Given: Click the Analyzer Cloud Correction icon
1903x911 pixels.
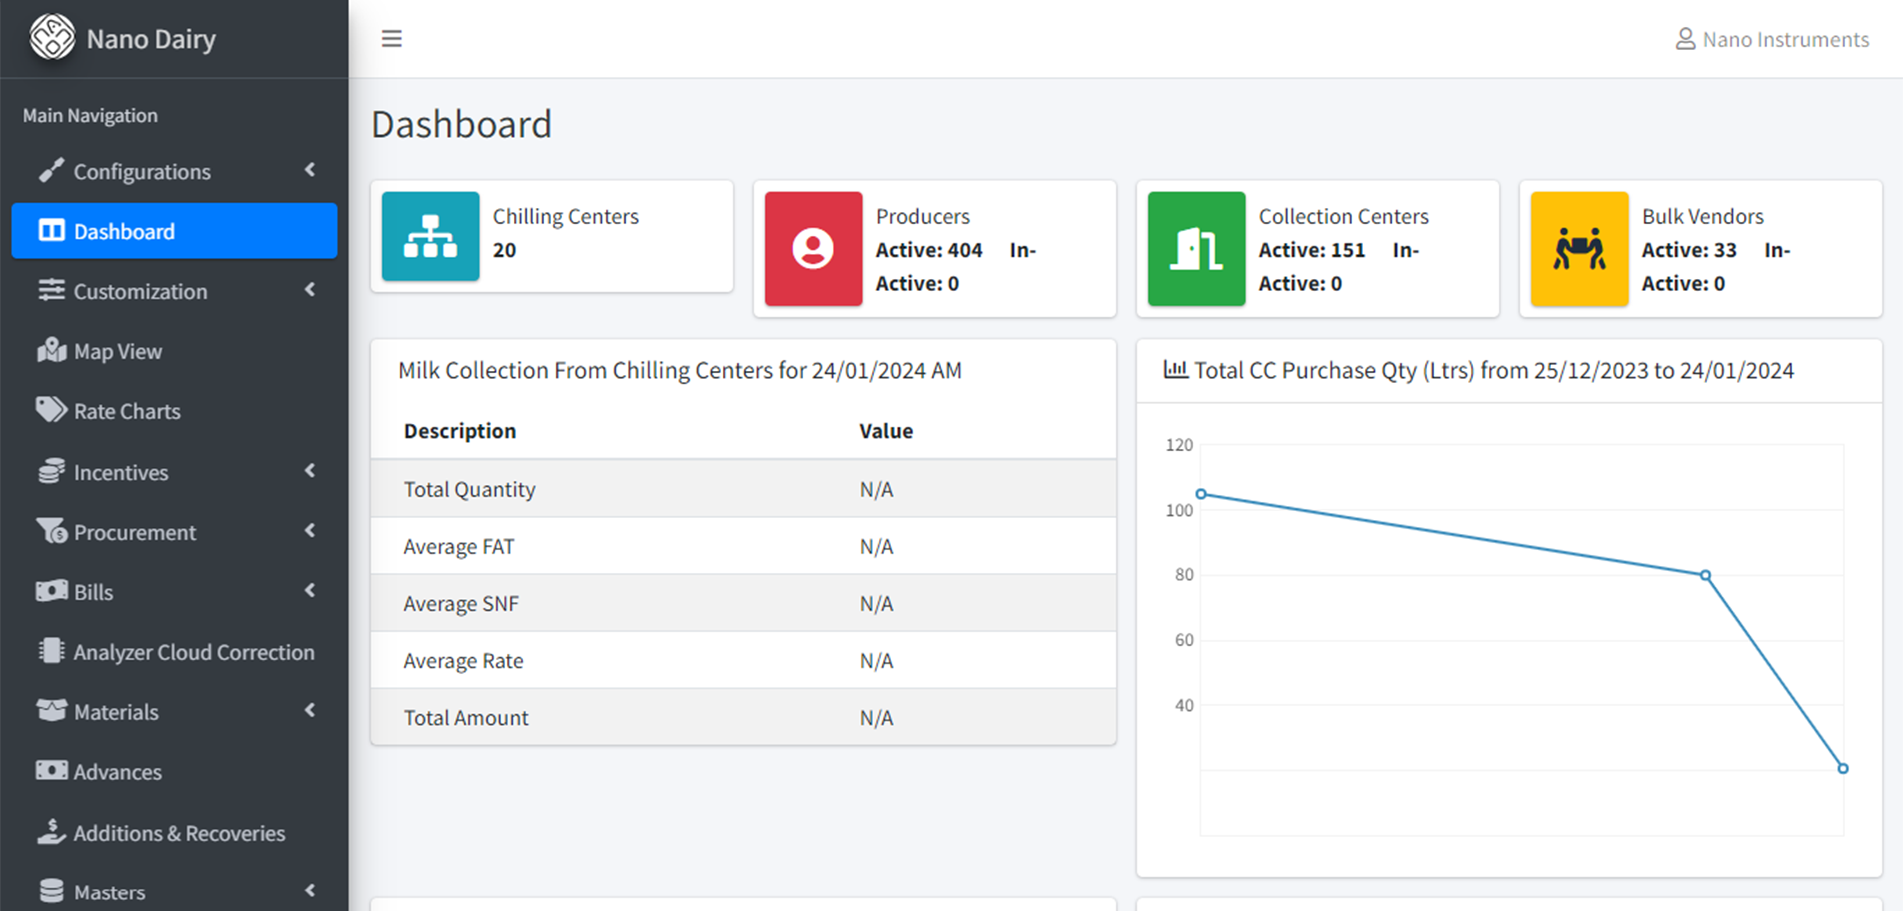Looking at the screenshot, I should coord(50,651).
